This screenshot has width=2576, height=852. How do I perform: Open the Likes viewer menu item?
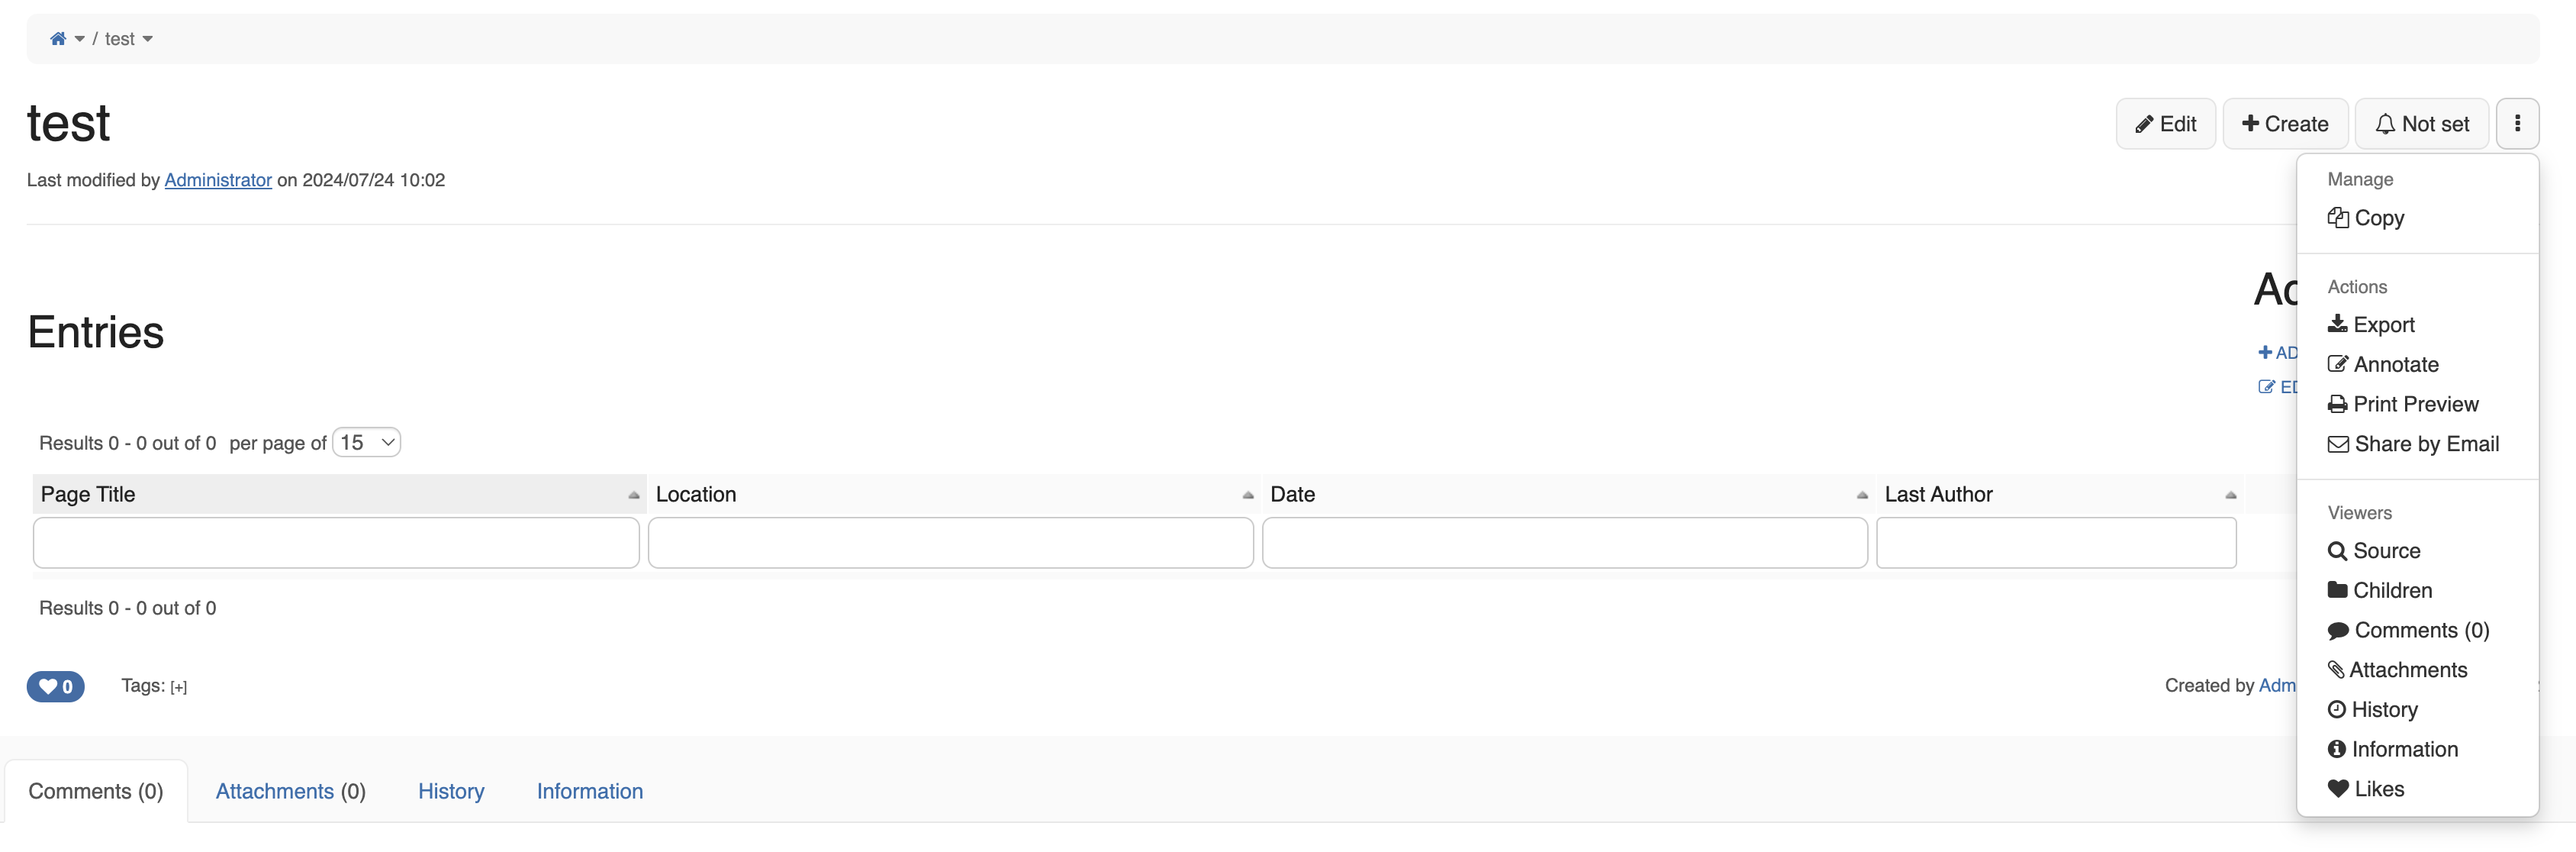coord(2366,789)
